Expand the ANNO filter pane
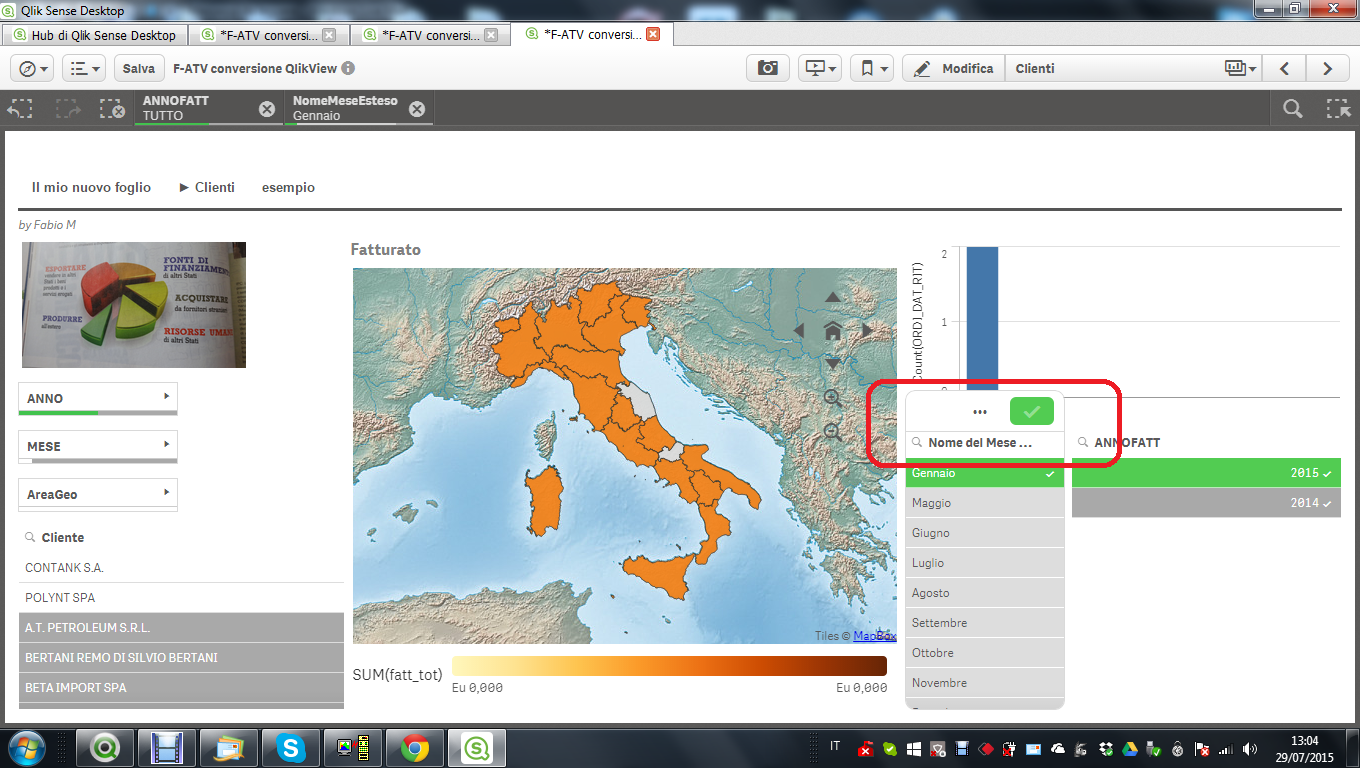This screenshot has width=1360, height=768. [x=98, y=398]
